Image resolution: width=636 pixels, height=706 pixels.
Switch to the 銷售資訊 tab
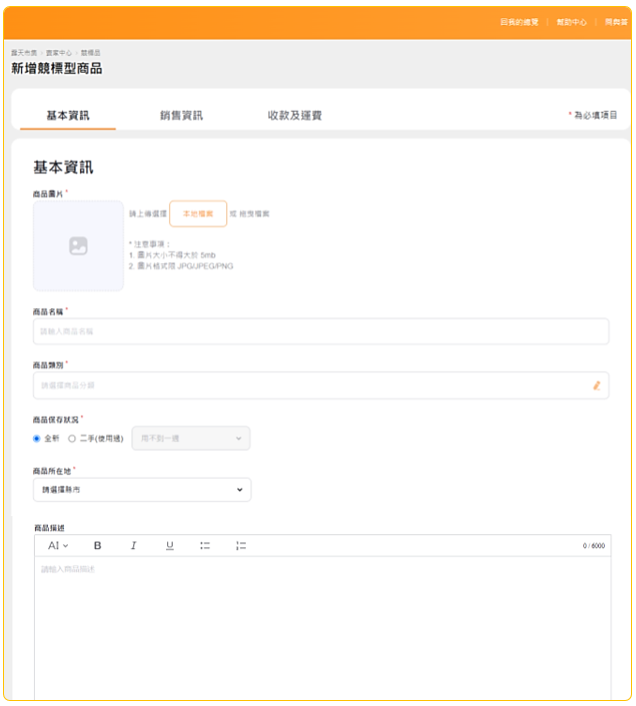(181, 115)
